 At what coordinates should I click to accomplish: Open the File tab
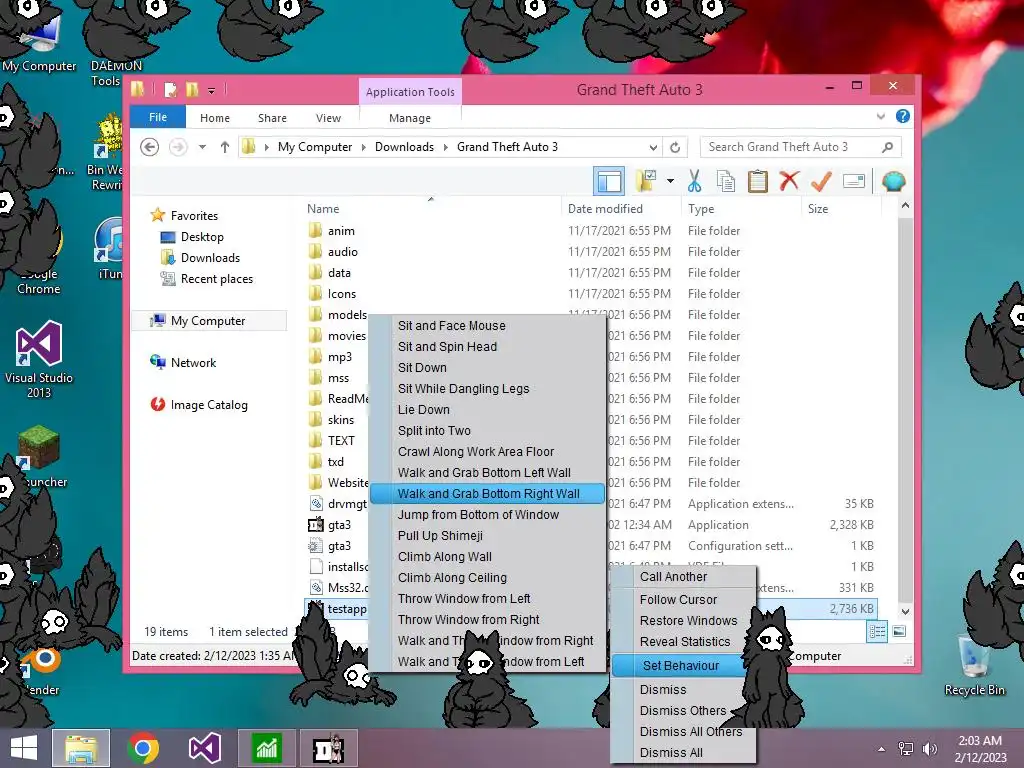(x=158, y=117)
